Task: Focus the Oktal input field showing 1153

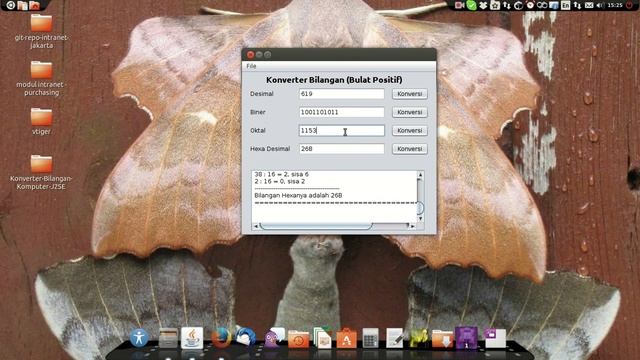Action: 341,131
